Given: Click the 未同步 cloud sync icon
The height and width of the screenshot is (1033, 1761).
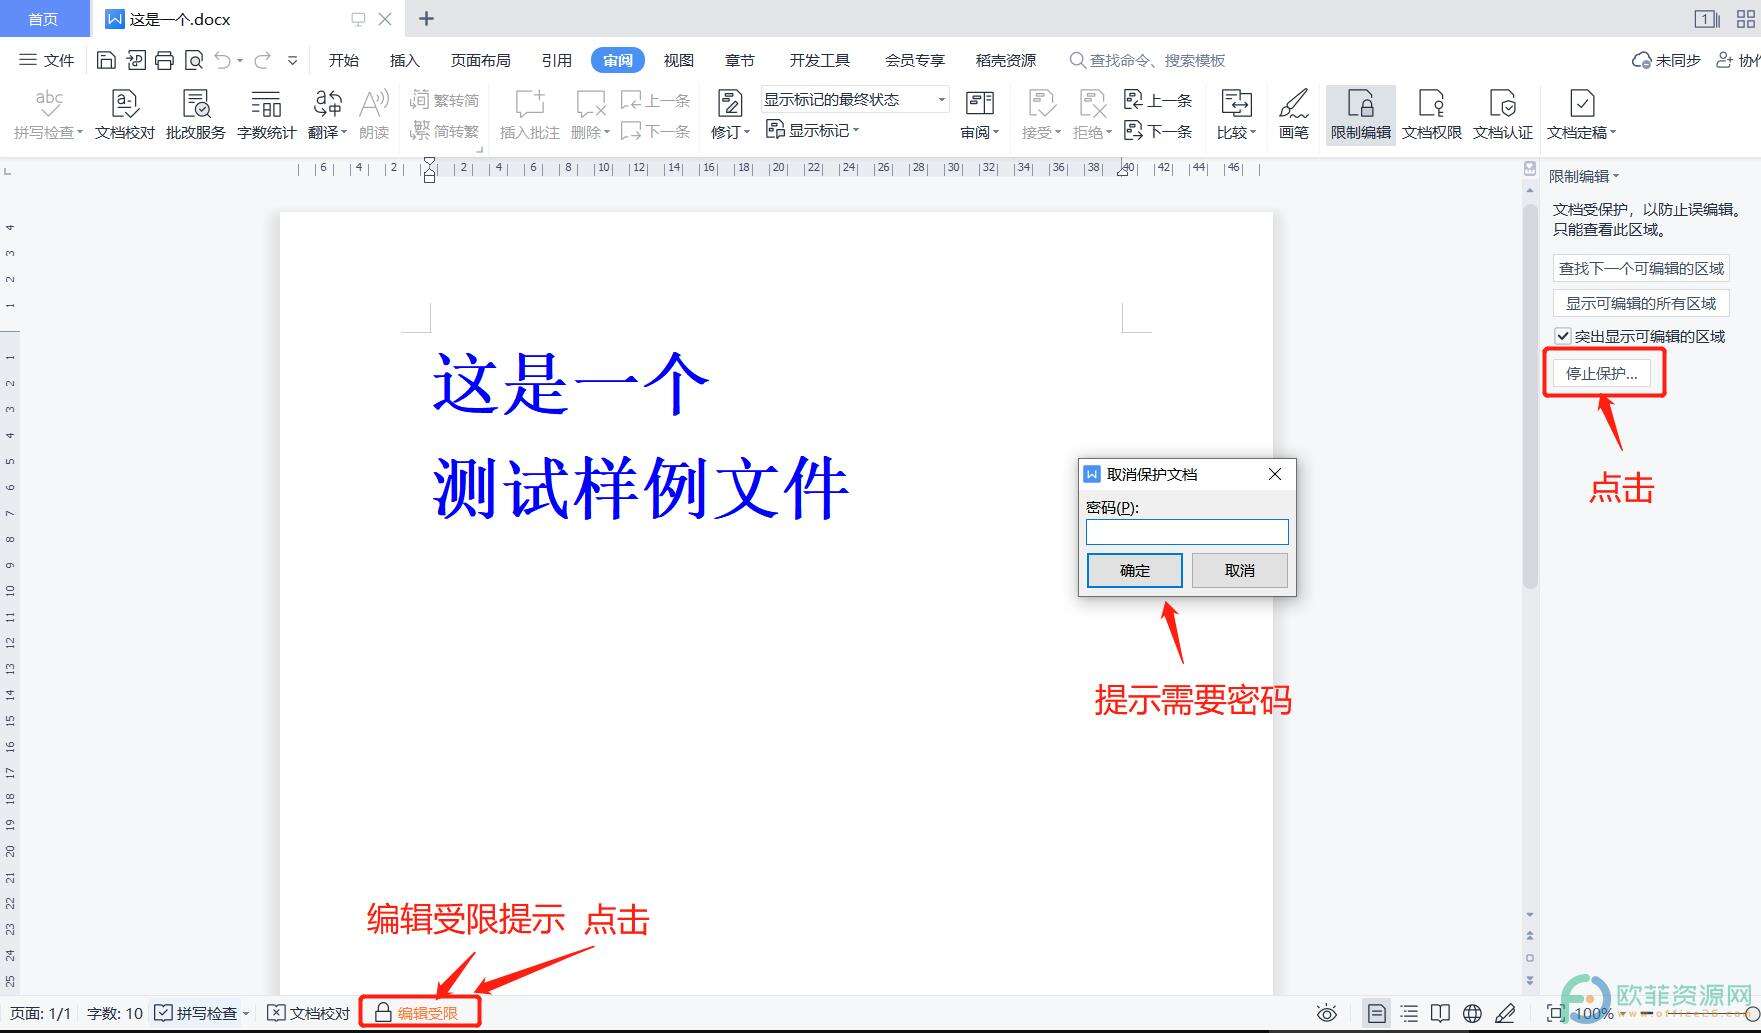Looking at the screenshot, I should point(1666,60).
